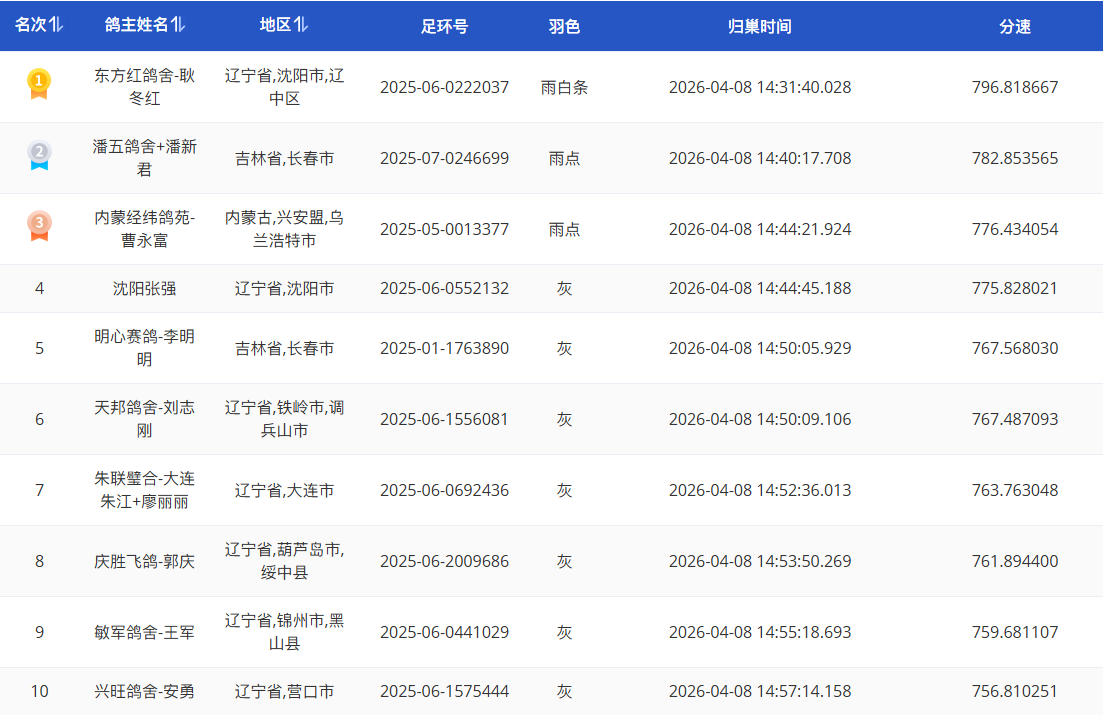Click ring number 2025-07-0246699

[444, 158]
